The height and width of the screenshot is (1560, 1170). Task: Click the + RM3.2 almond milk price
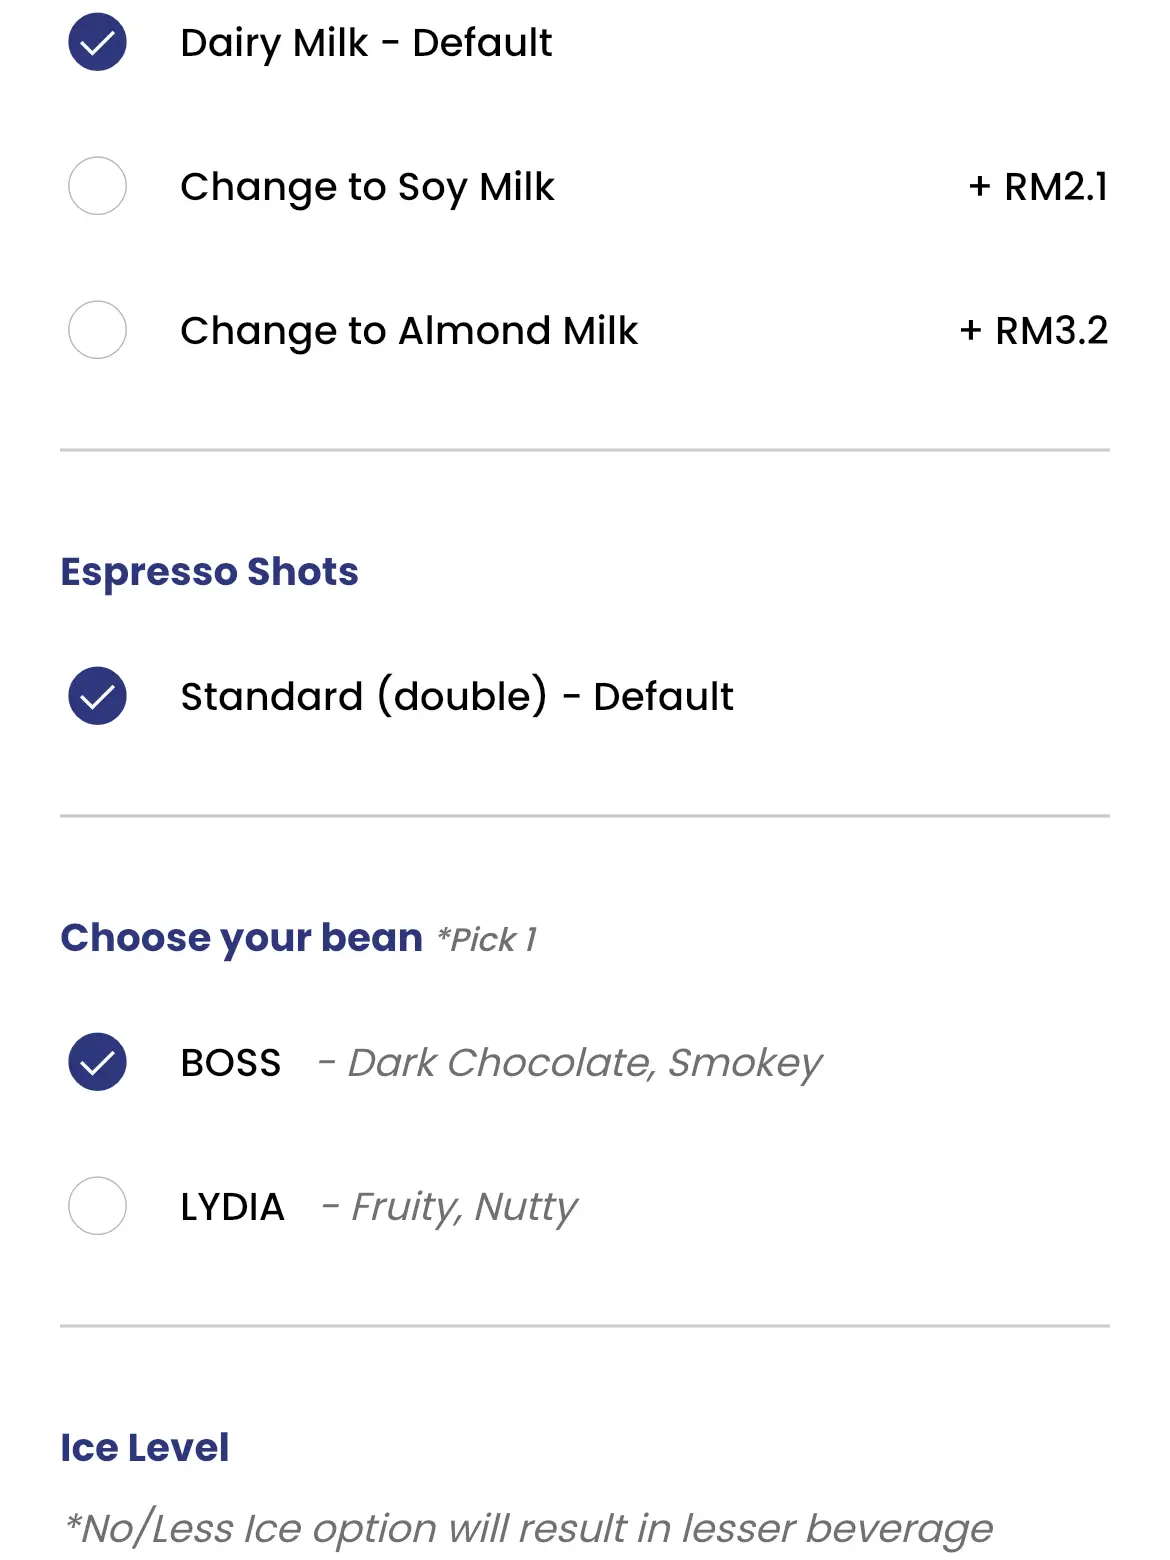[1034, 331]
